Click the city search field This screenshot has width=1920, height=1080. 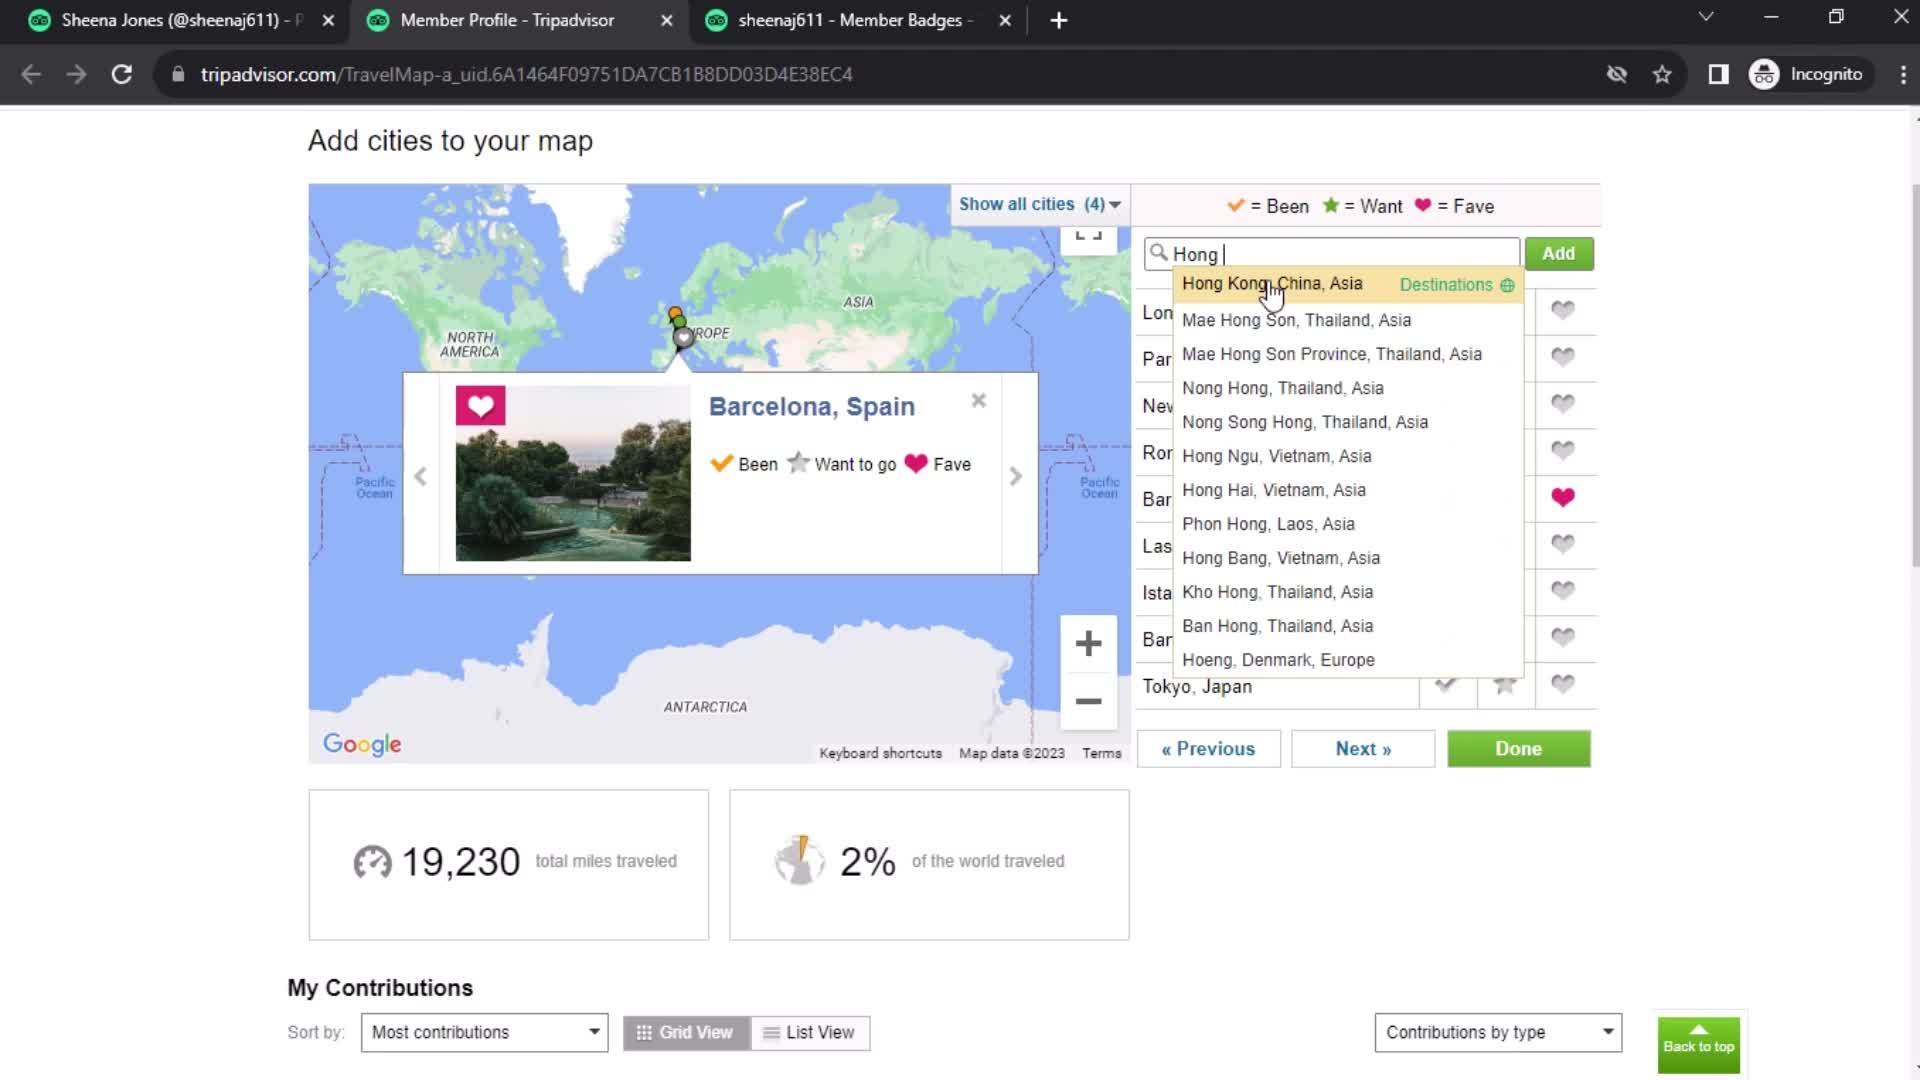(x=1332, y=254)
